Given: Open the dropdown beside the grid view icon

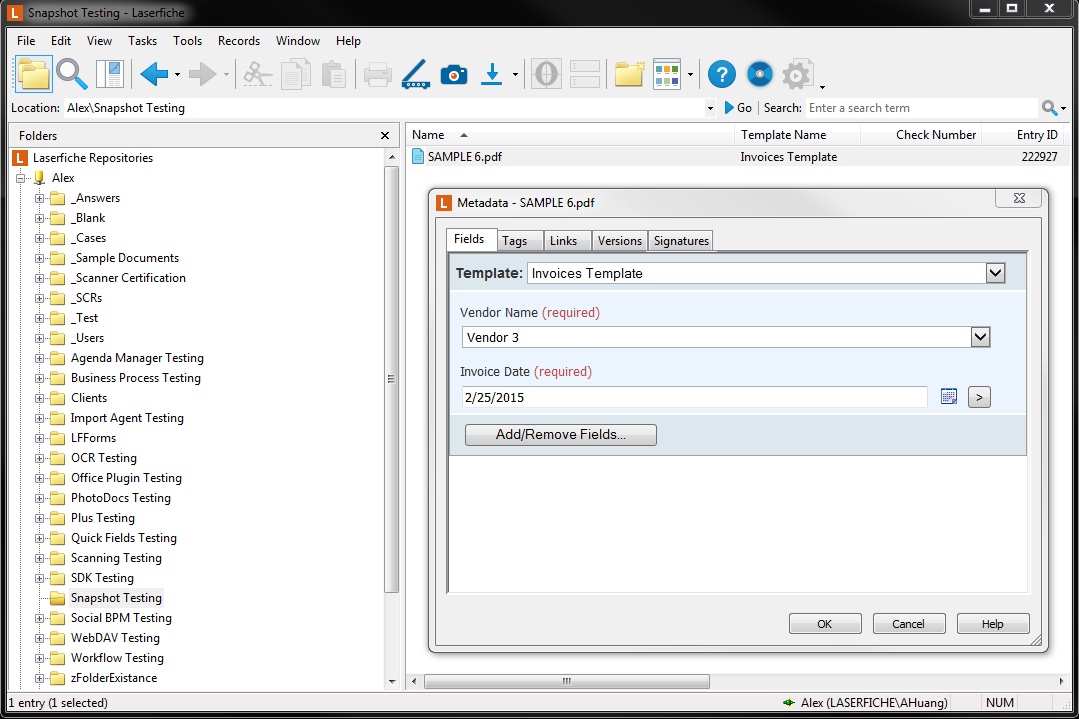Looking at the screenshot, I should tap(690, 74).
